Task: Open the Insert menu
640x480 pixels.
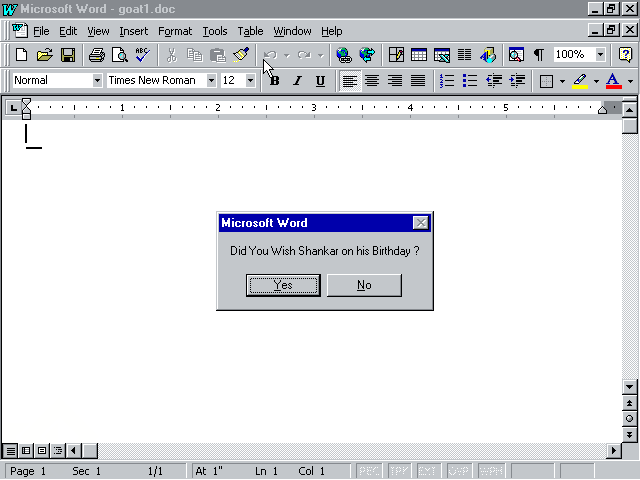Action: [133, 31]
